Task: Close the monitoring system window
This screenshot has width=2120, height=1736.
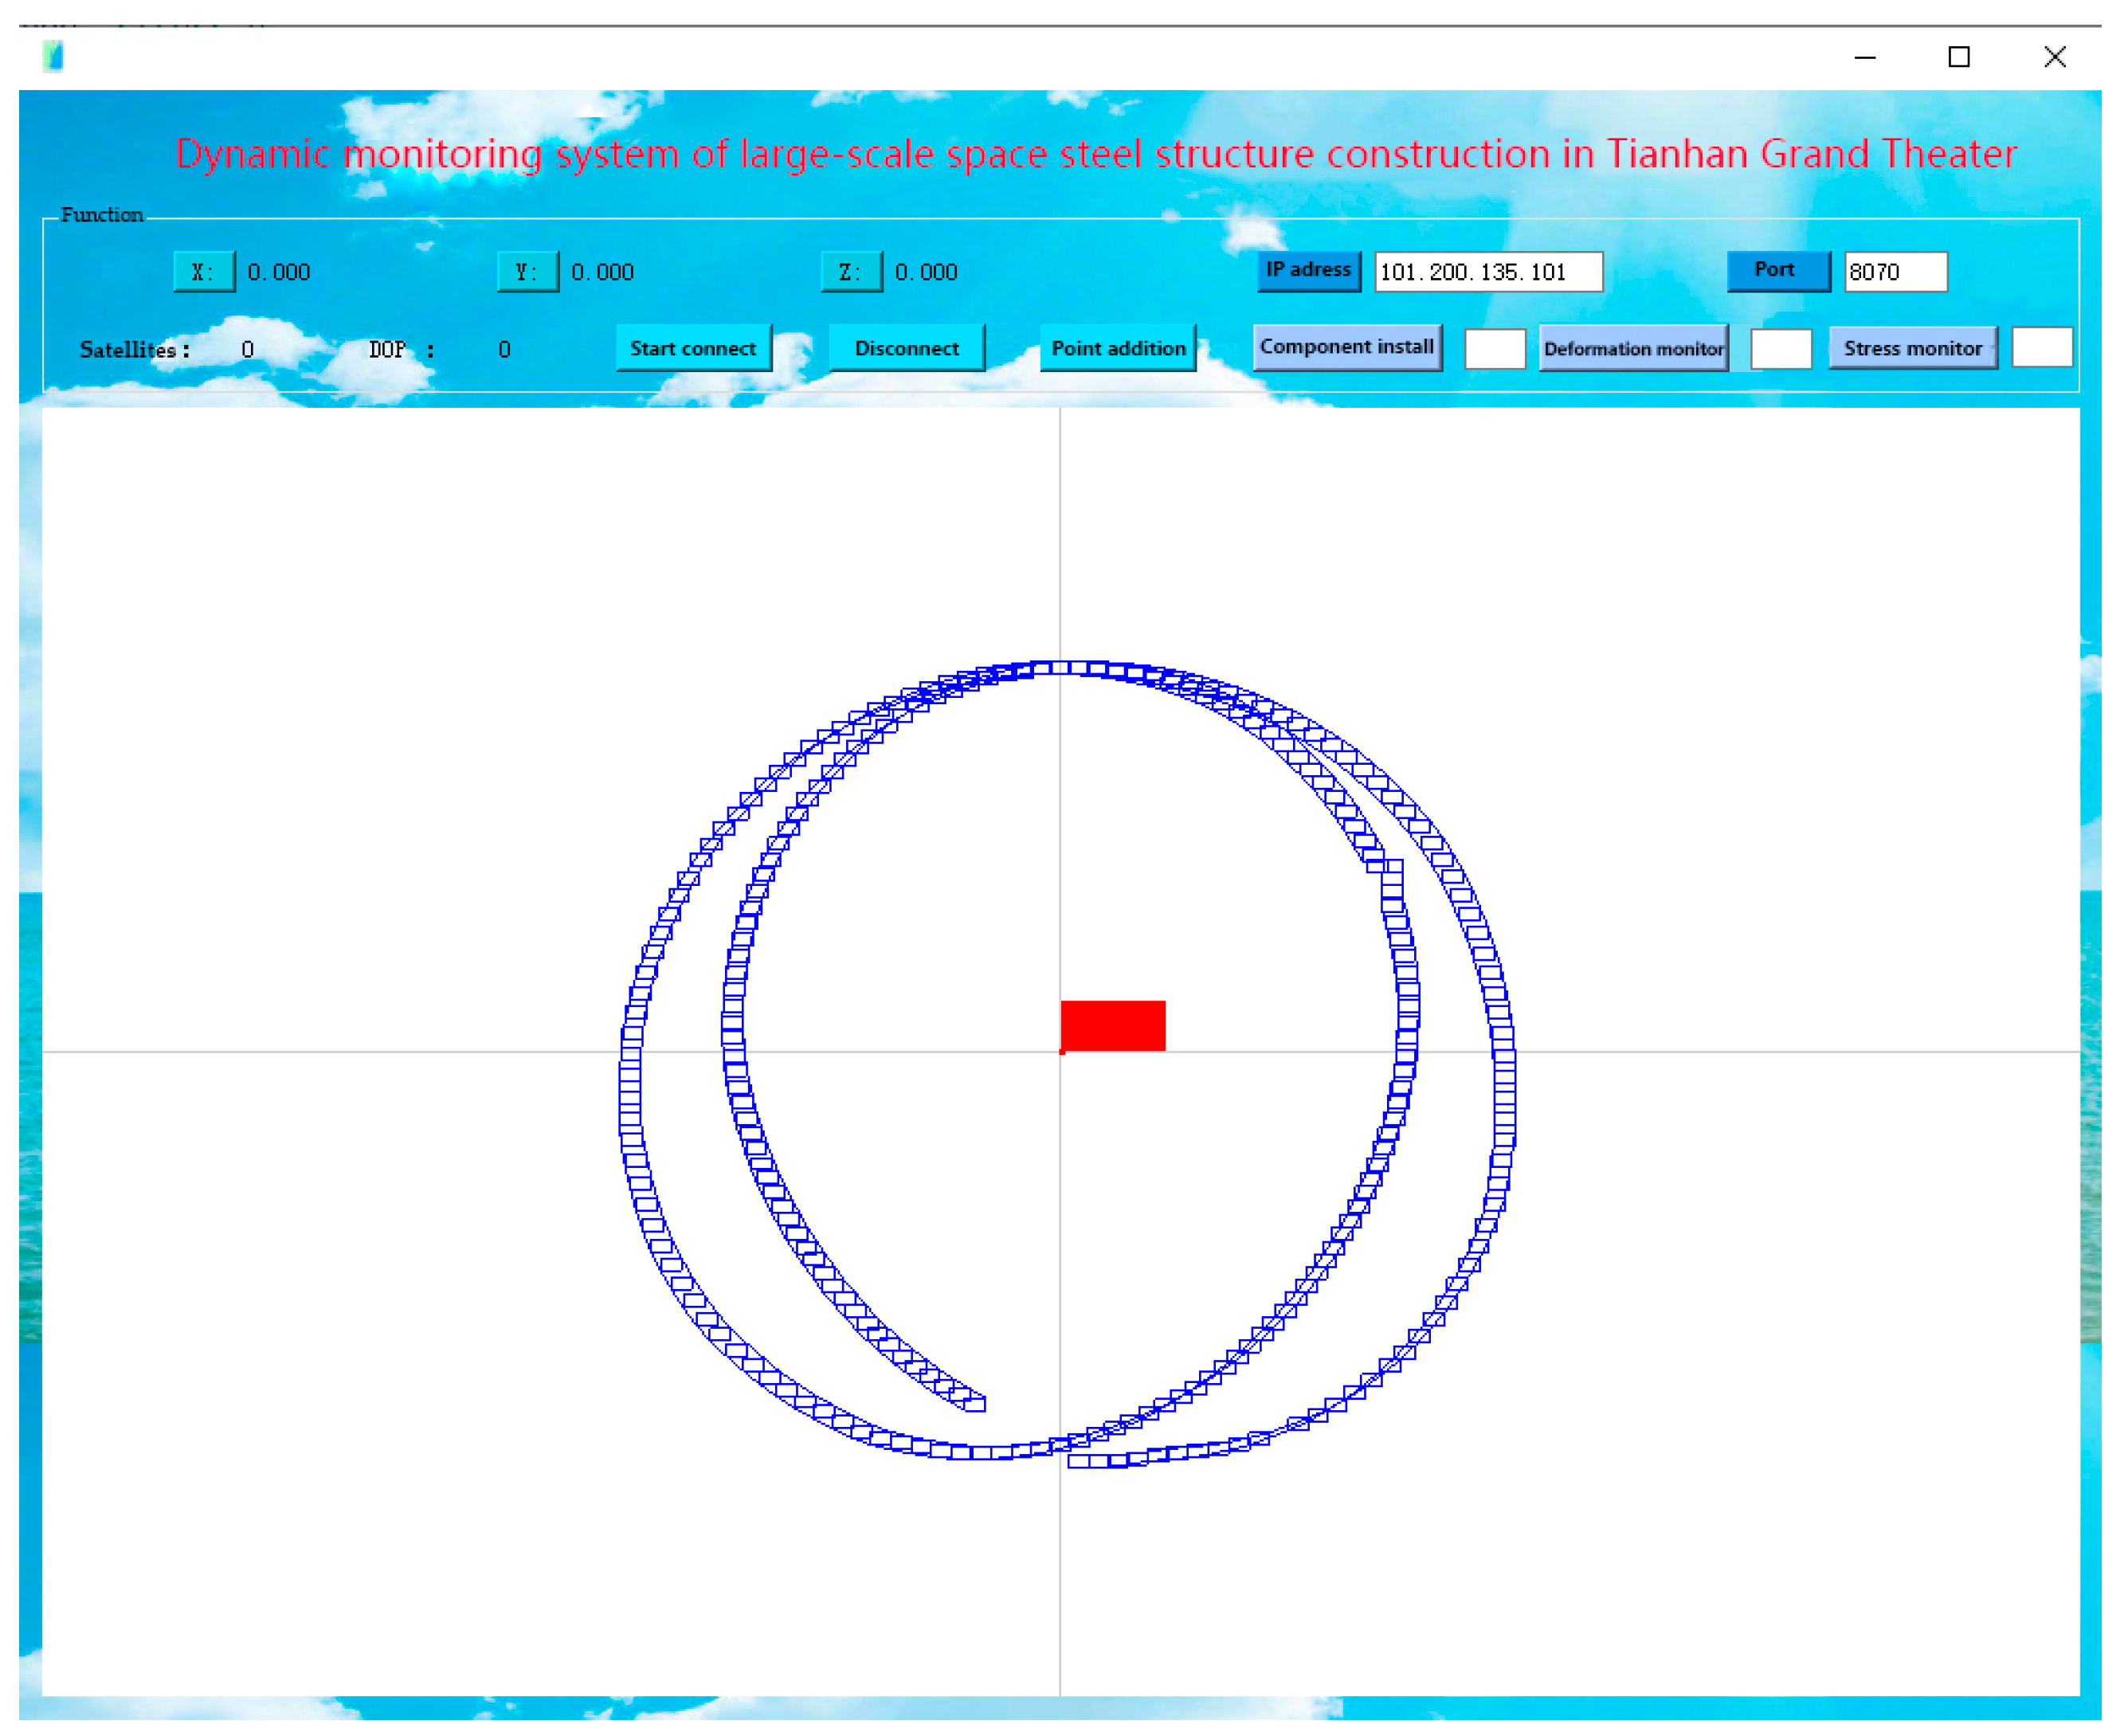Action: (2053, 57)
